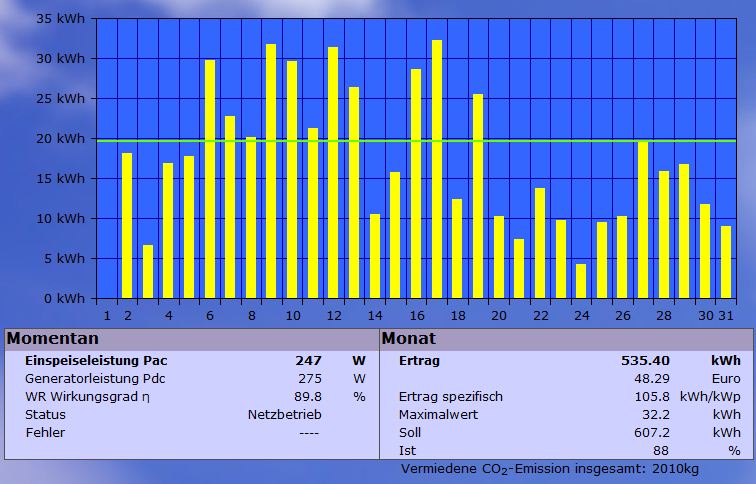This screenshot has height=484, width=756.
Task: Click the Netzbetrieb status value
Action: [x=284, y=415]
